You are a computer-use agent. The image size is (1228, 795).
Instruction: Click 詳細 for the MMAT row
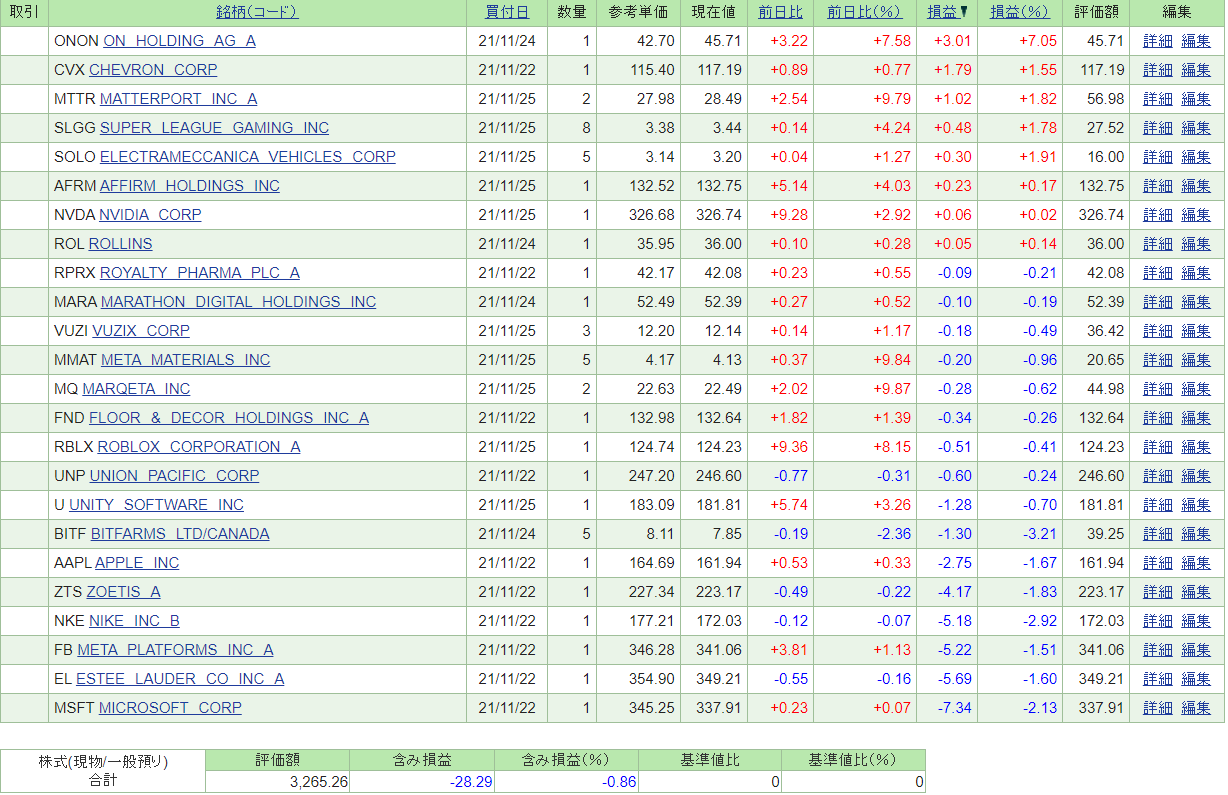point(1158,360)
